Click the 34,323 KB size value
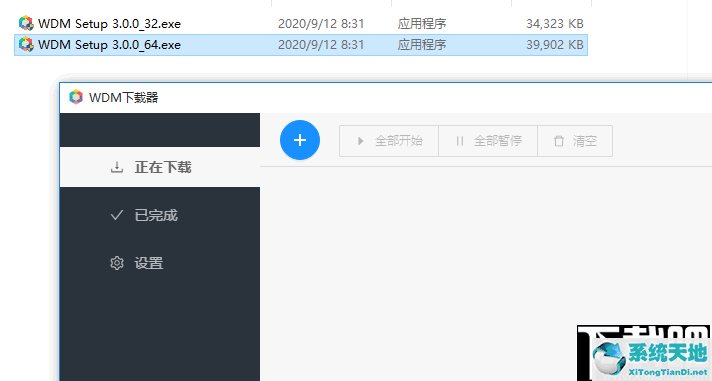This screenshot has height=381, width=712. pyautogui.click(x=555, y=24)
